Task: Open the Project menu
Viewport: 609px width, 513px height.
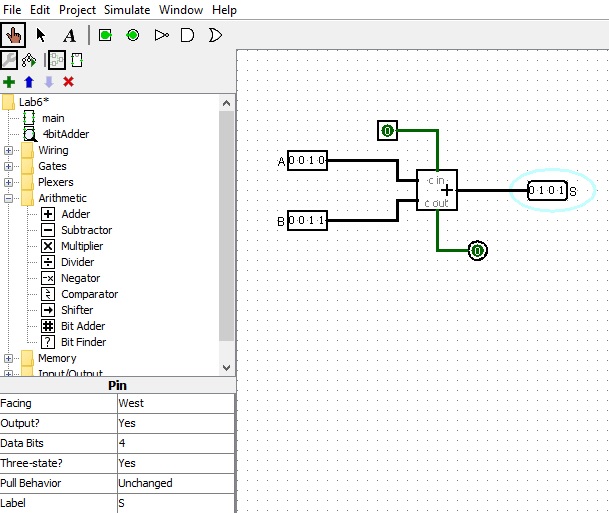Action: (77, 10)
